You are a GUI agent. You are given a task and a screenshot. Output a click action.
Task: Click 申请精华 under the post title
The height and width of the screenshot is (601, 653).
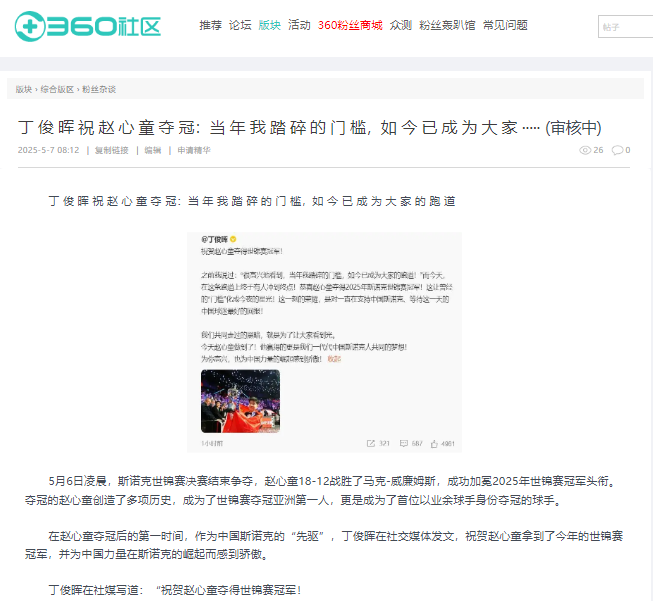(x=194, y=150)
